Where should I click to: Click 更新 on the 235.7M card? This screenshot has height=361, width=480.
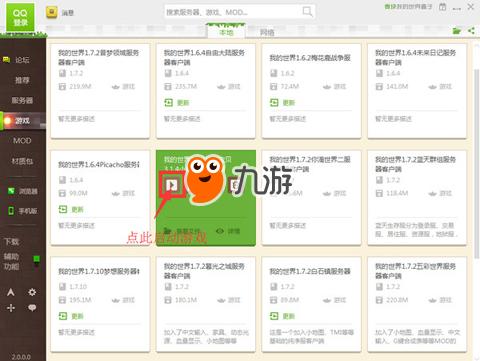(177, 103)
